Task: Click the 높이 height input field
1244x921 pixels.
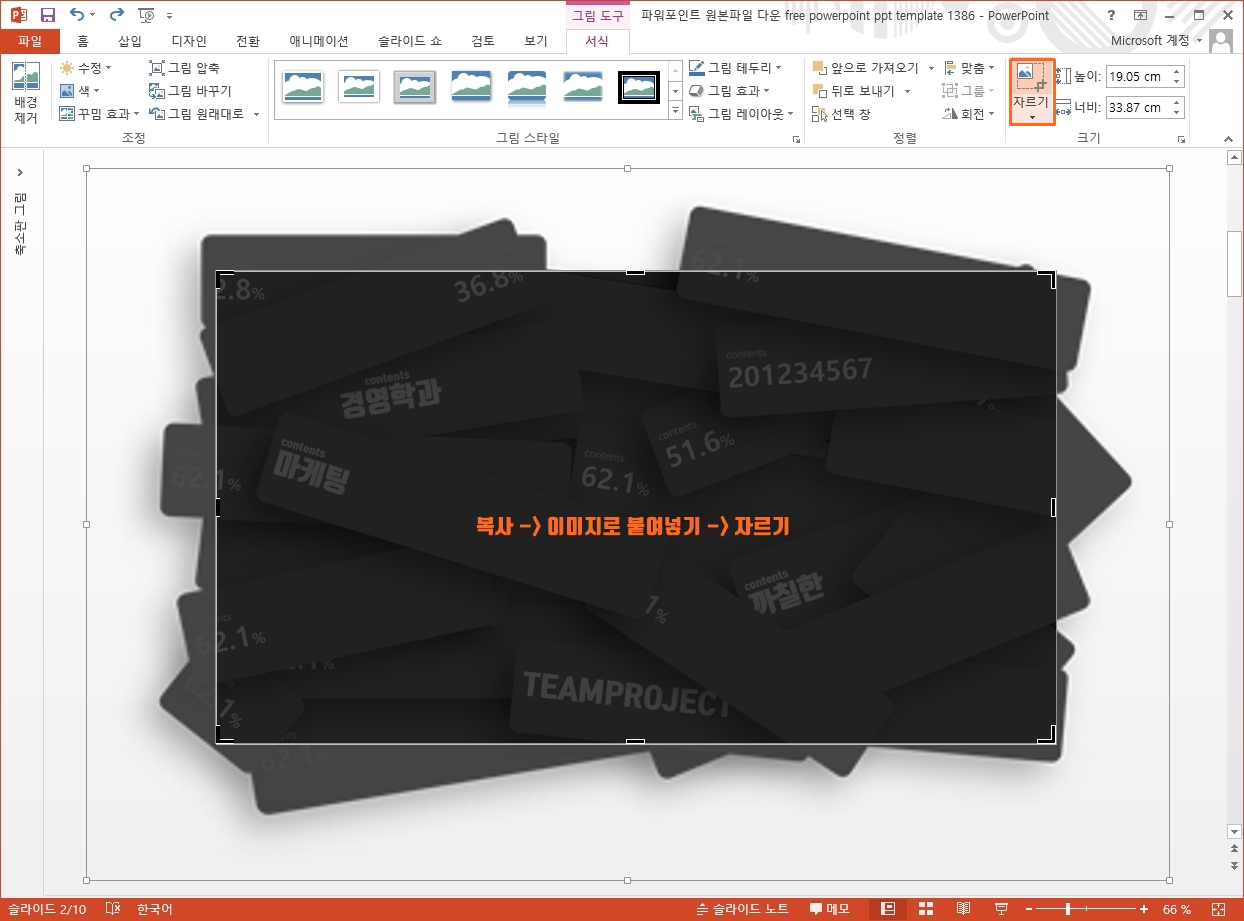Action: click(x=1137, y=76)
